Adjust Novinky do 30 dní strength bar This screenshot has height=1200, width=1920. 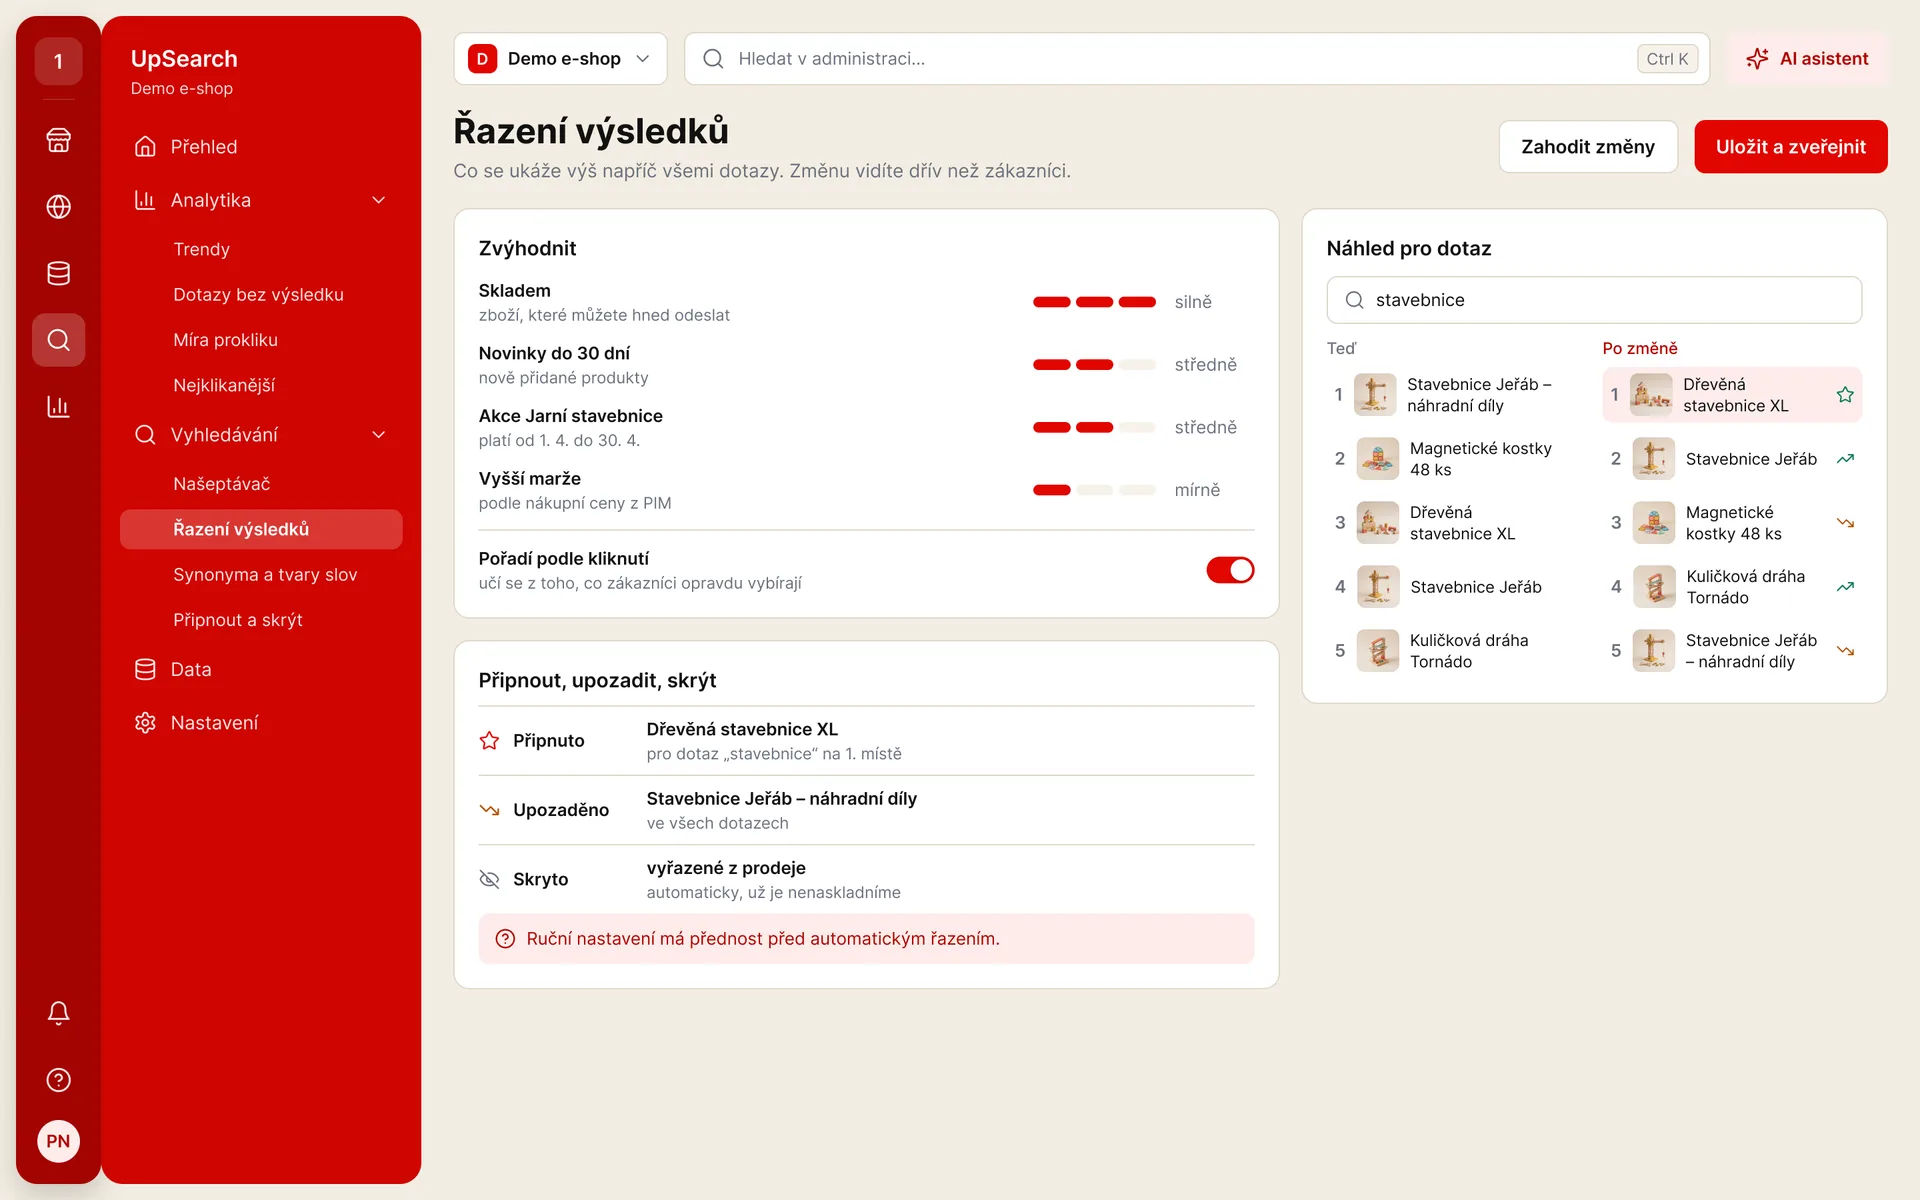[1094, 365]
